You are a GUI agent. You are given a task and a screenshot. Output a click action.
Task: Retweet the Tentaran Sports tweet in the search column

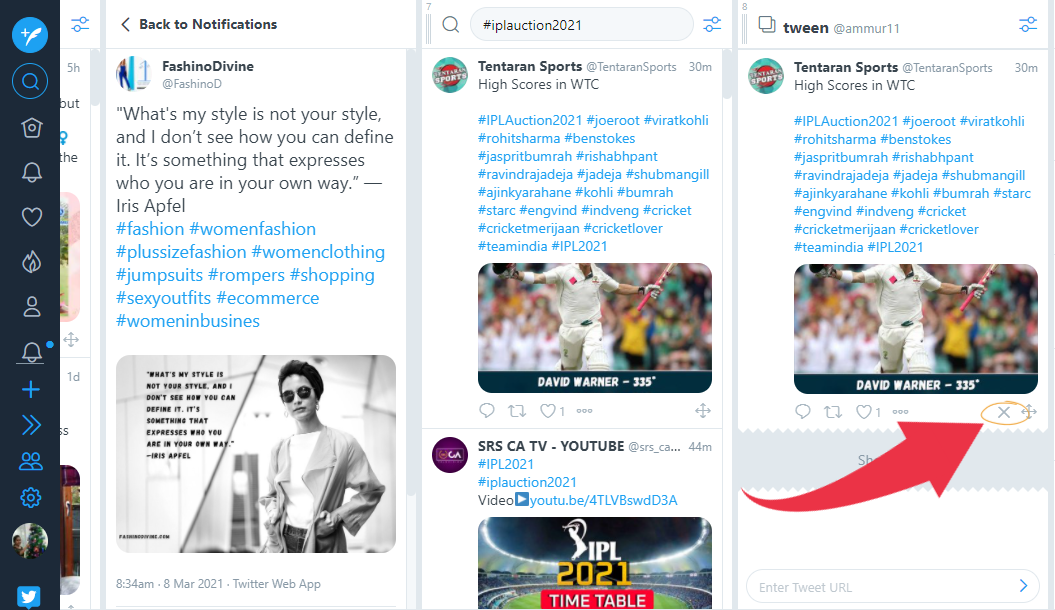tap(517, 410)
